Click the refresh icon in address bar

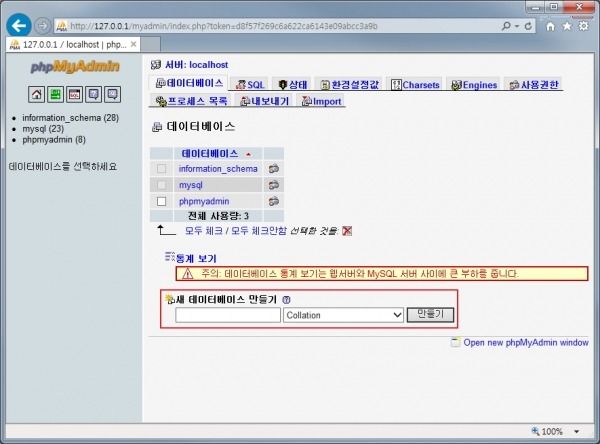click(x=528, y=26)
